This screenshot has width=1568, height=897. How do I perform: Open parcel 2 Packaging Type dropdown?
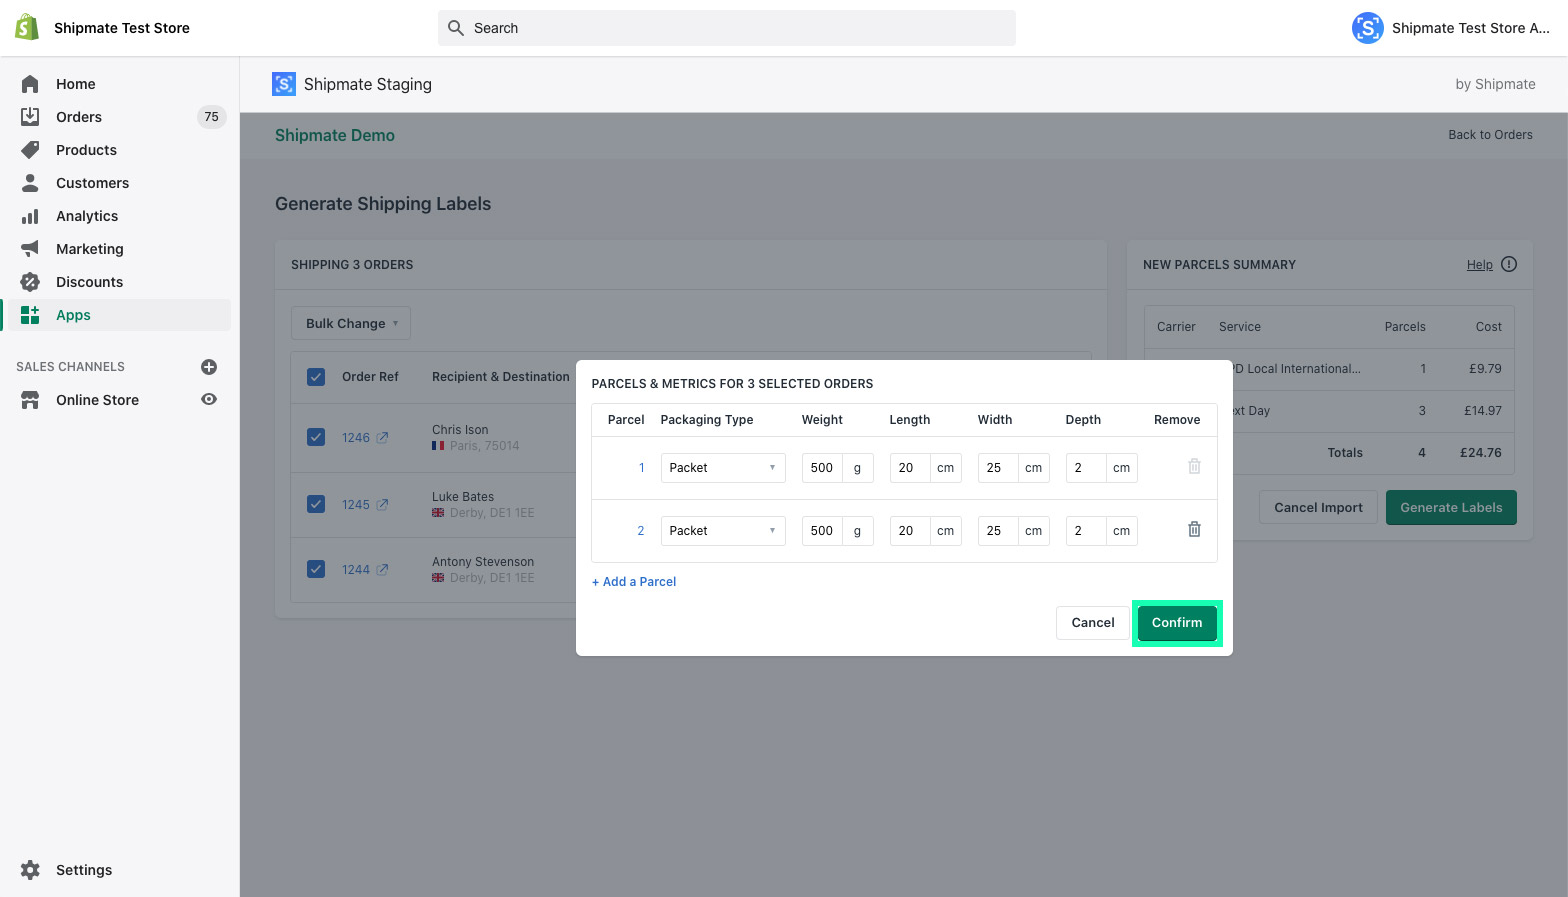723,531
